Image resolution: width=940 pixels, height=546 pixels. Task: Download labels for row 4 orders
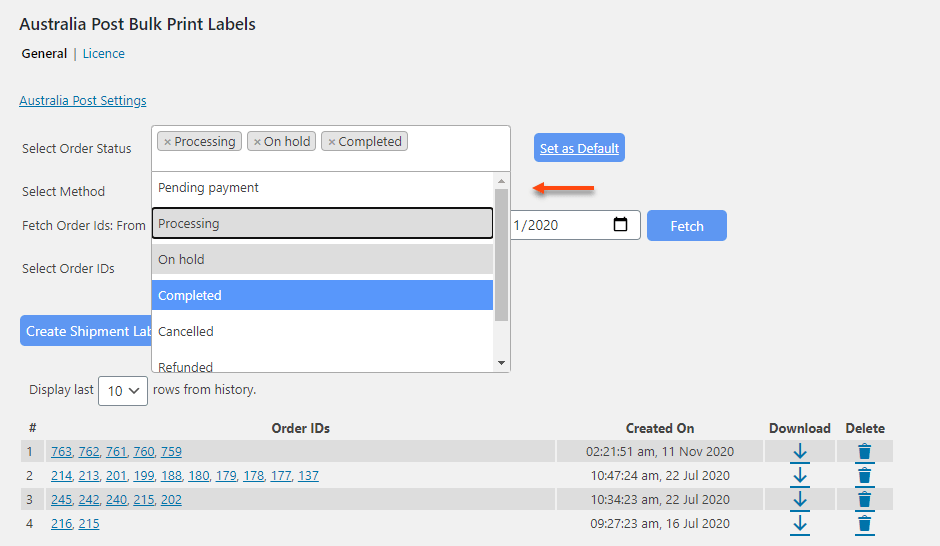[x=800, y=524]
